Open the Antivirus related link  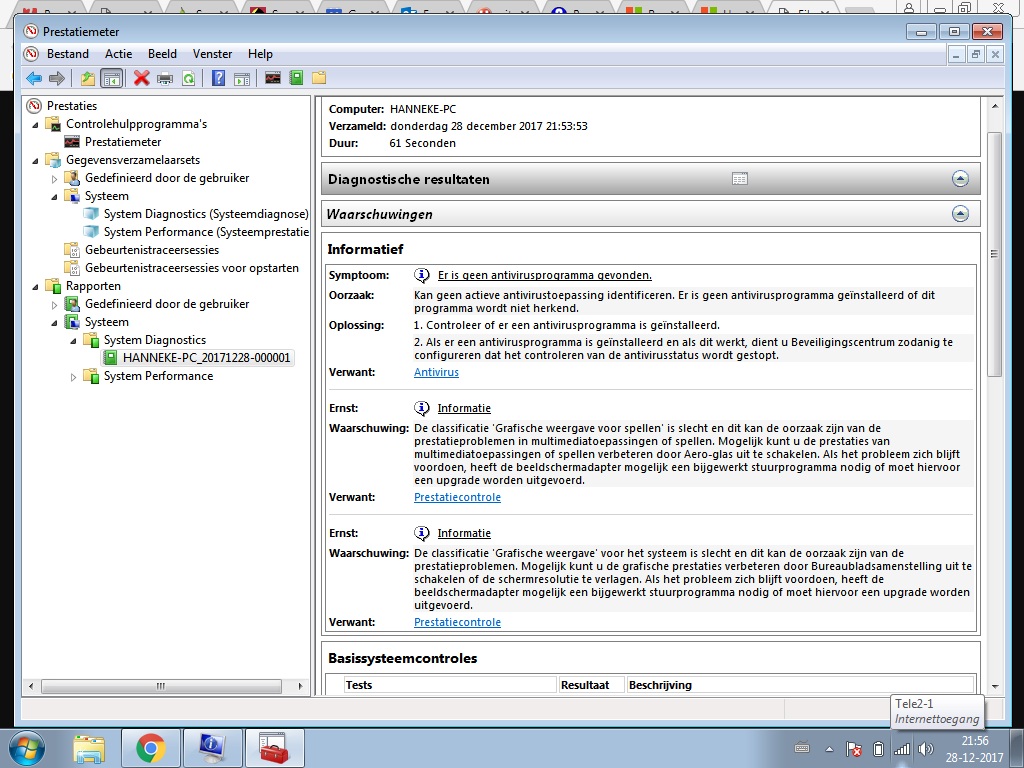(x=436, y=372)
